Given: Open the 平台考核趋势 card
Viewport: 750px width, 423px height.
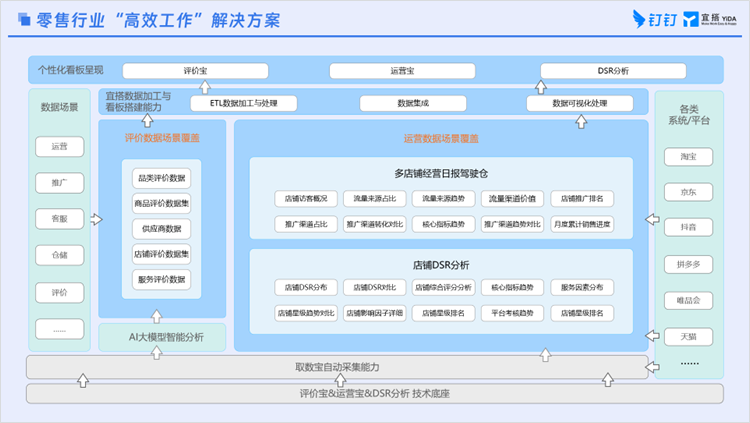Looking at the screenshot, I should coord(512,313).
